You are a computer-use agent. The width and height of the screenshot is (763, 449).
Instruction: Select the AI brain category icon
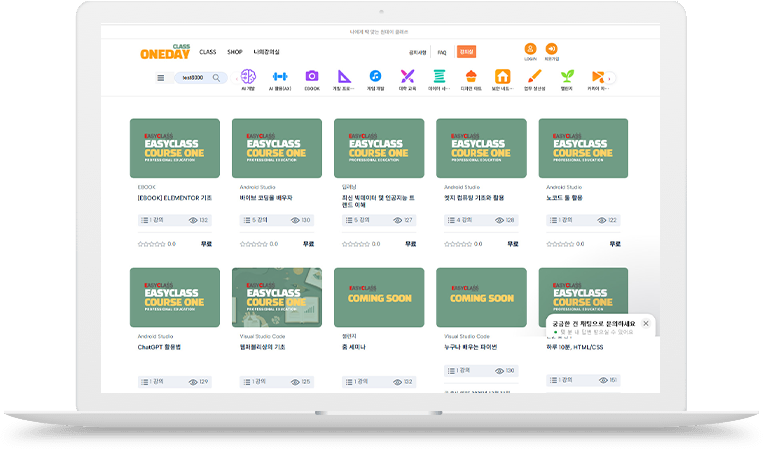249,76
